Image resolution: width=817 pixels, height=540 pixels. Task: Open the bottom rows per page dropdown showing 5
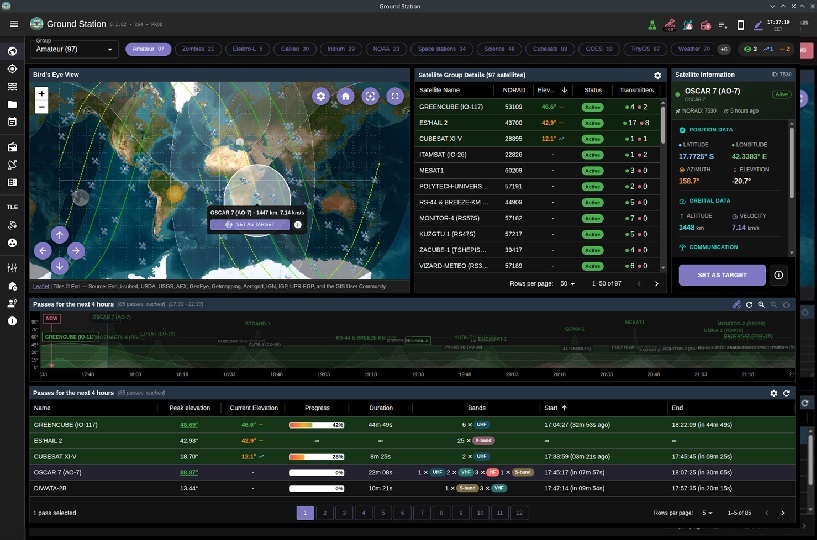[x=709, y=512]
